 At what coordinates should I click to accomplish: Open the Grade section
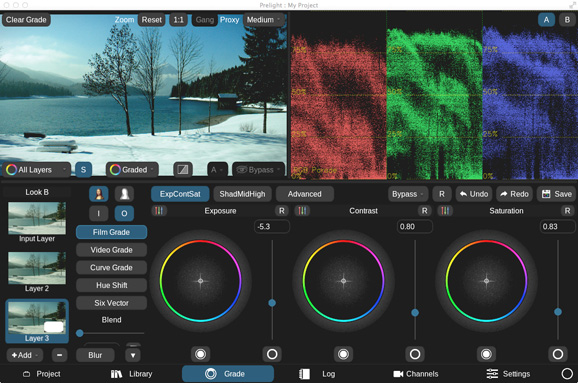click(228, 374)
